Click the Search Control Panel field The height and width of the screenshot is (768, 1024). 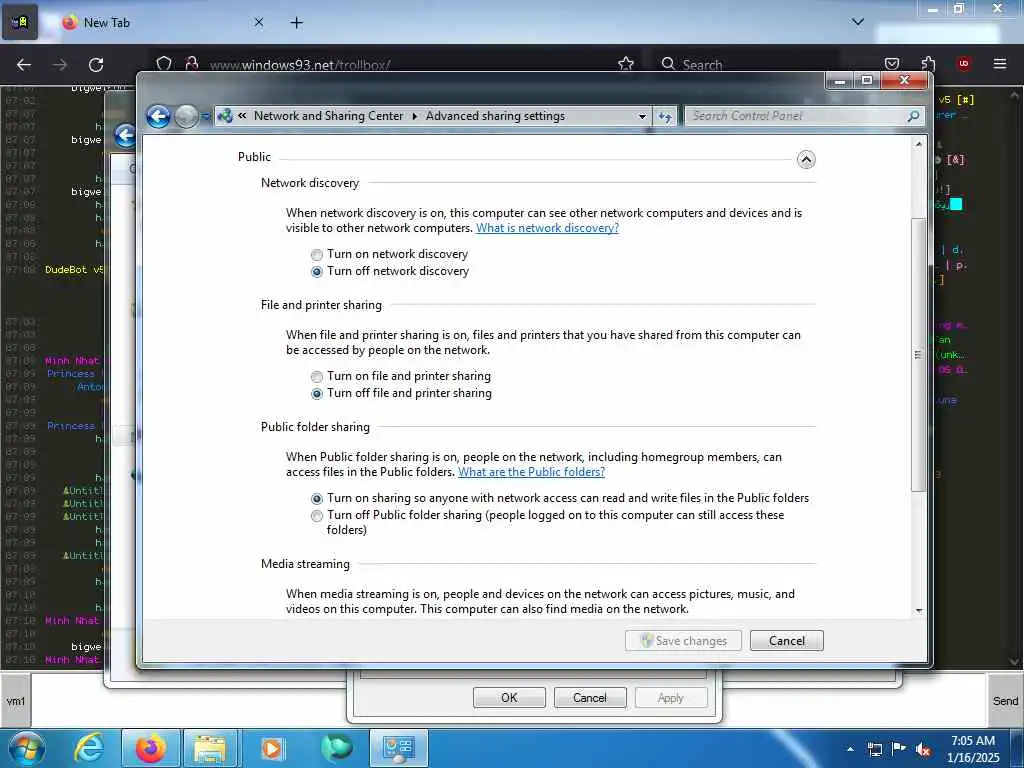point(797,116)
